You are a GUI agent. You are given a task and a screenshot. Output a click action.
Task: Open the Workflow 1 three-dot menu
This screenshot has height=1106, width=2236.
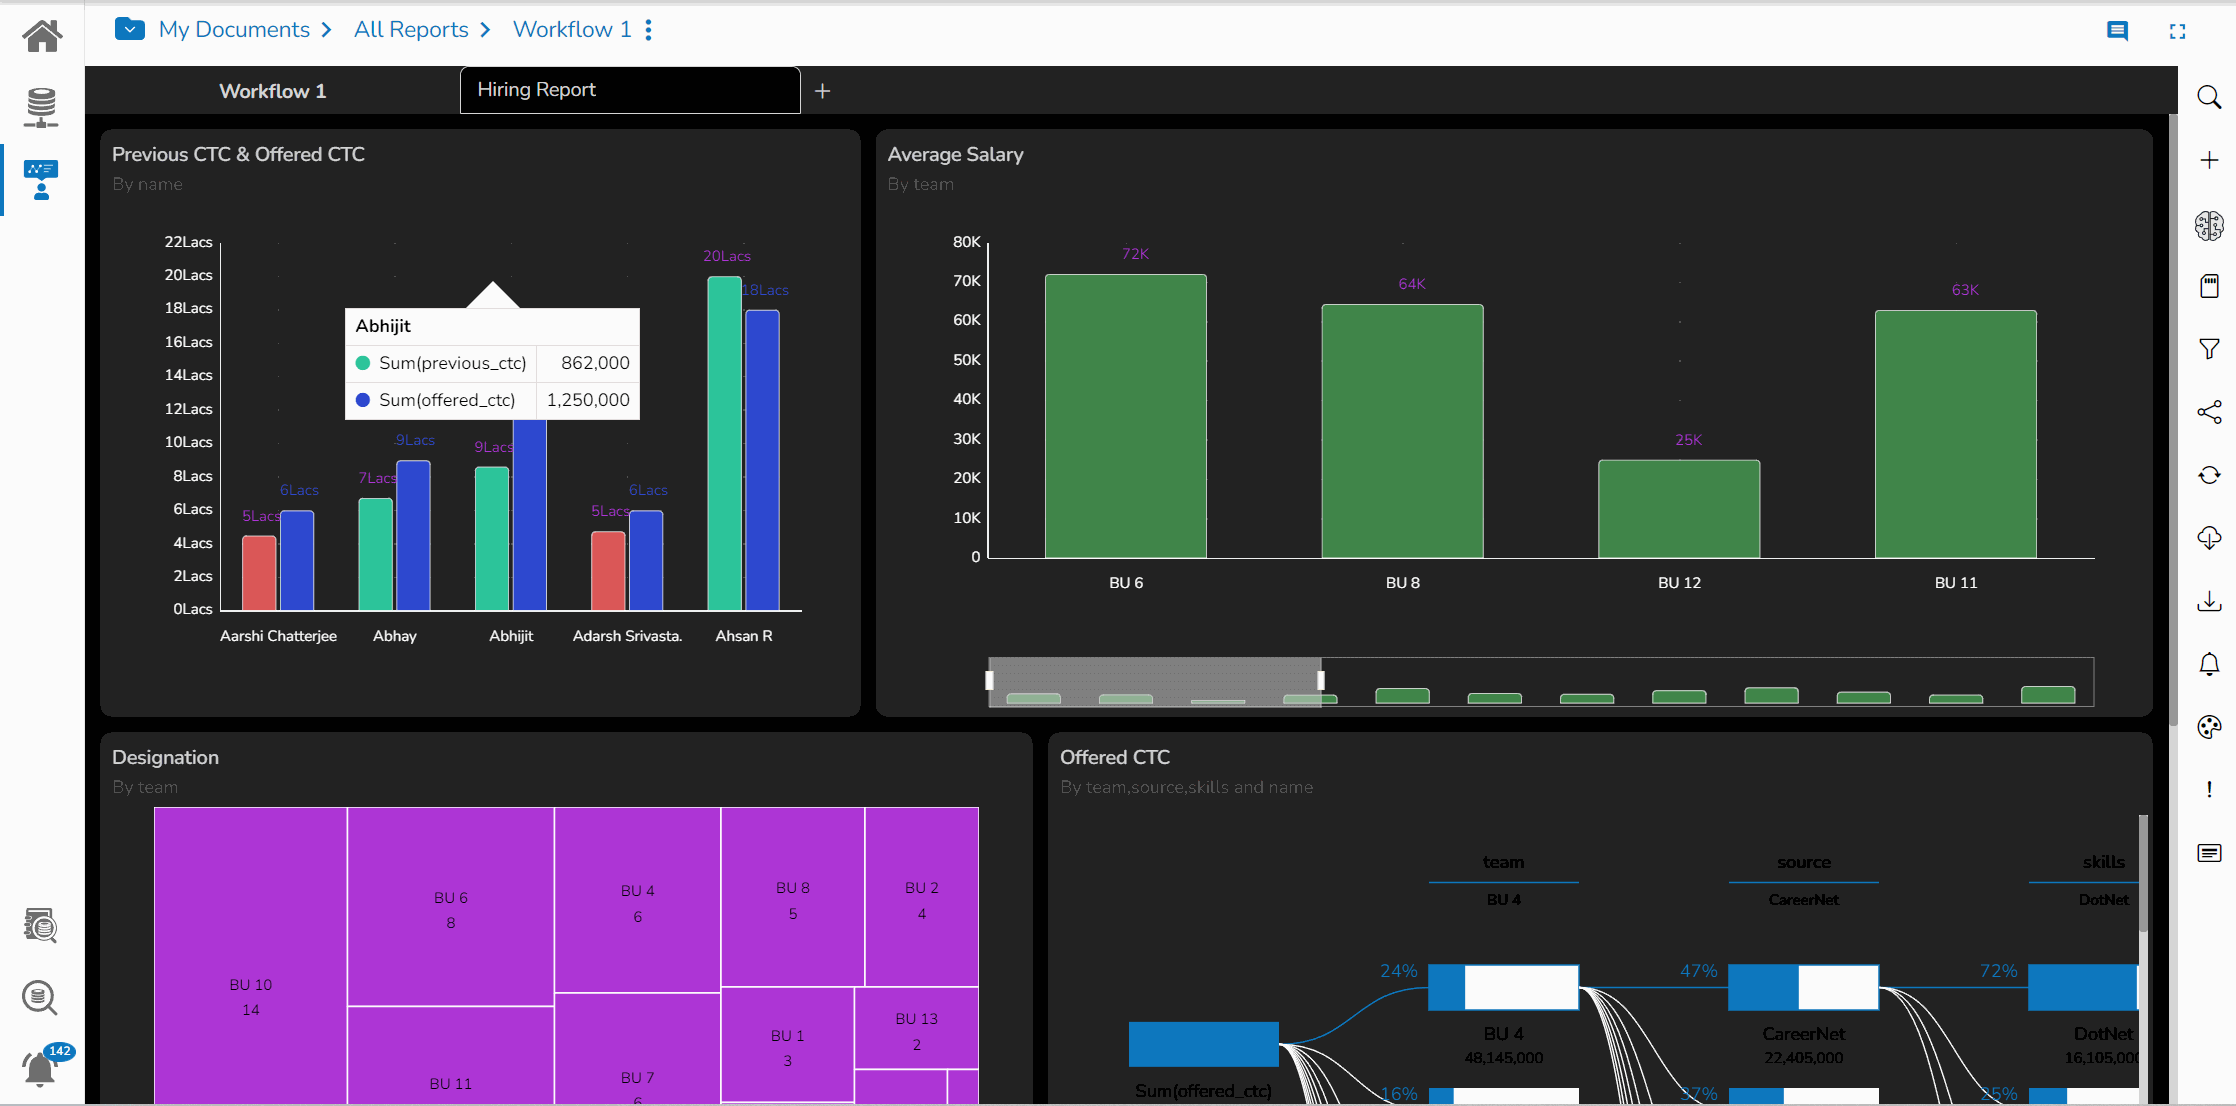coord(649,30)
